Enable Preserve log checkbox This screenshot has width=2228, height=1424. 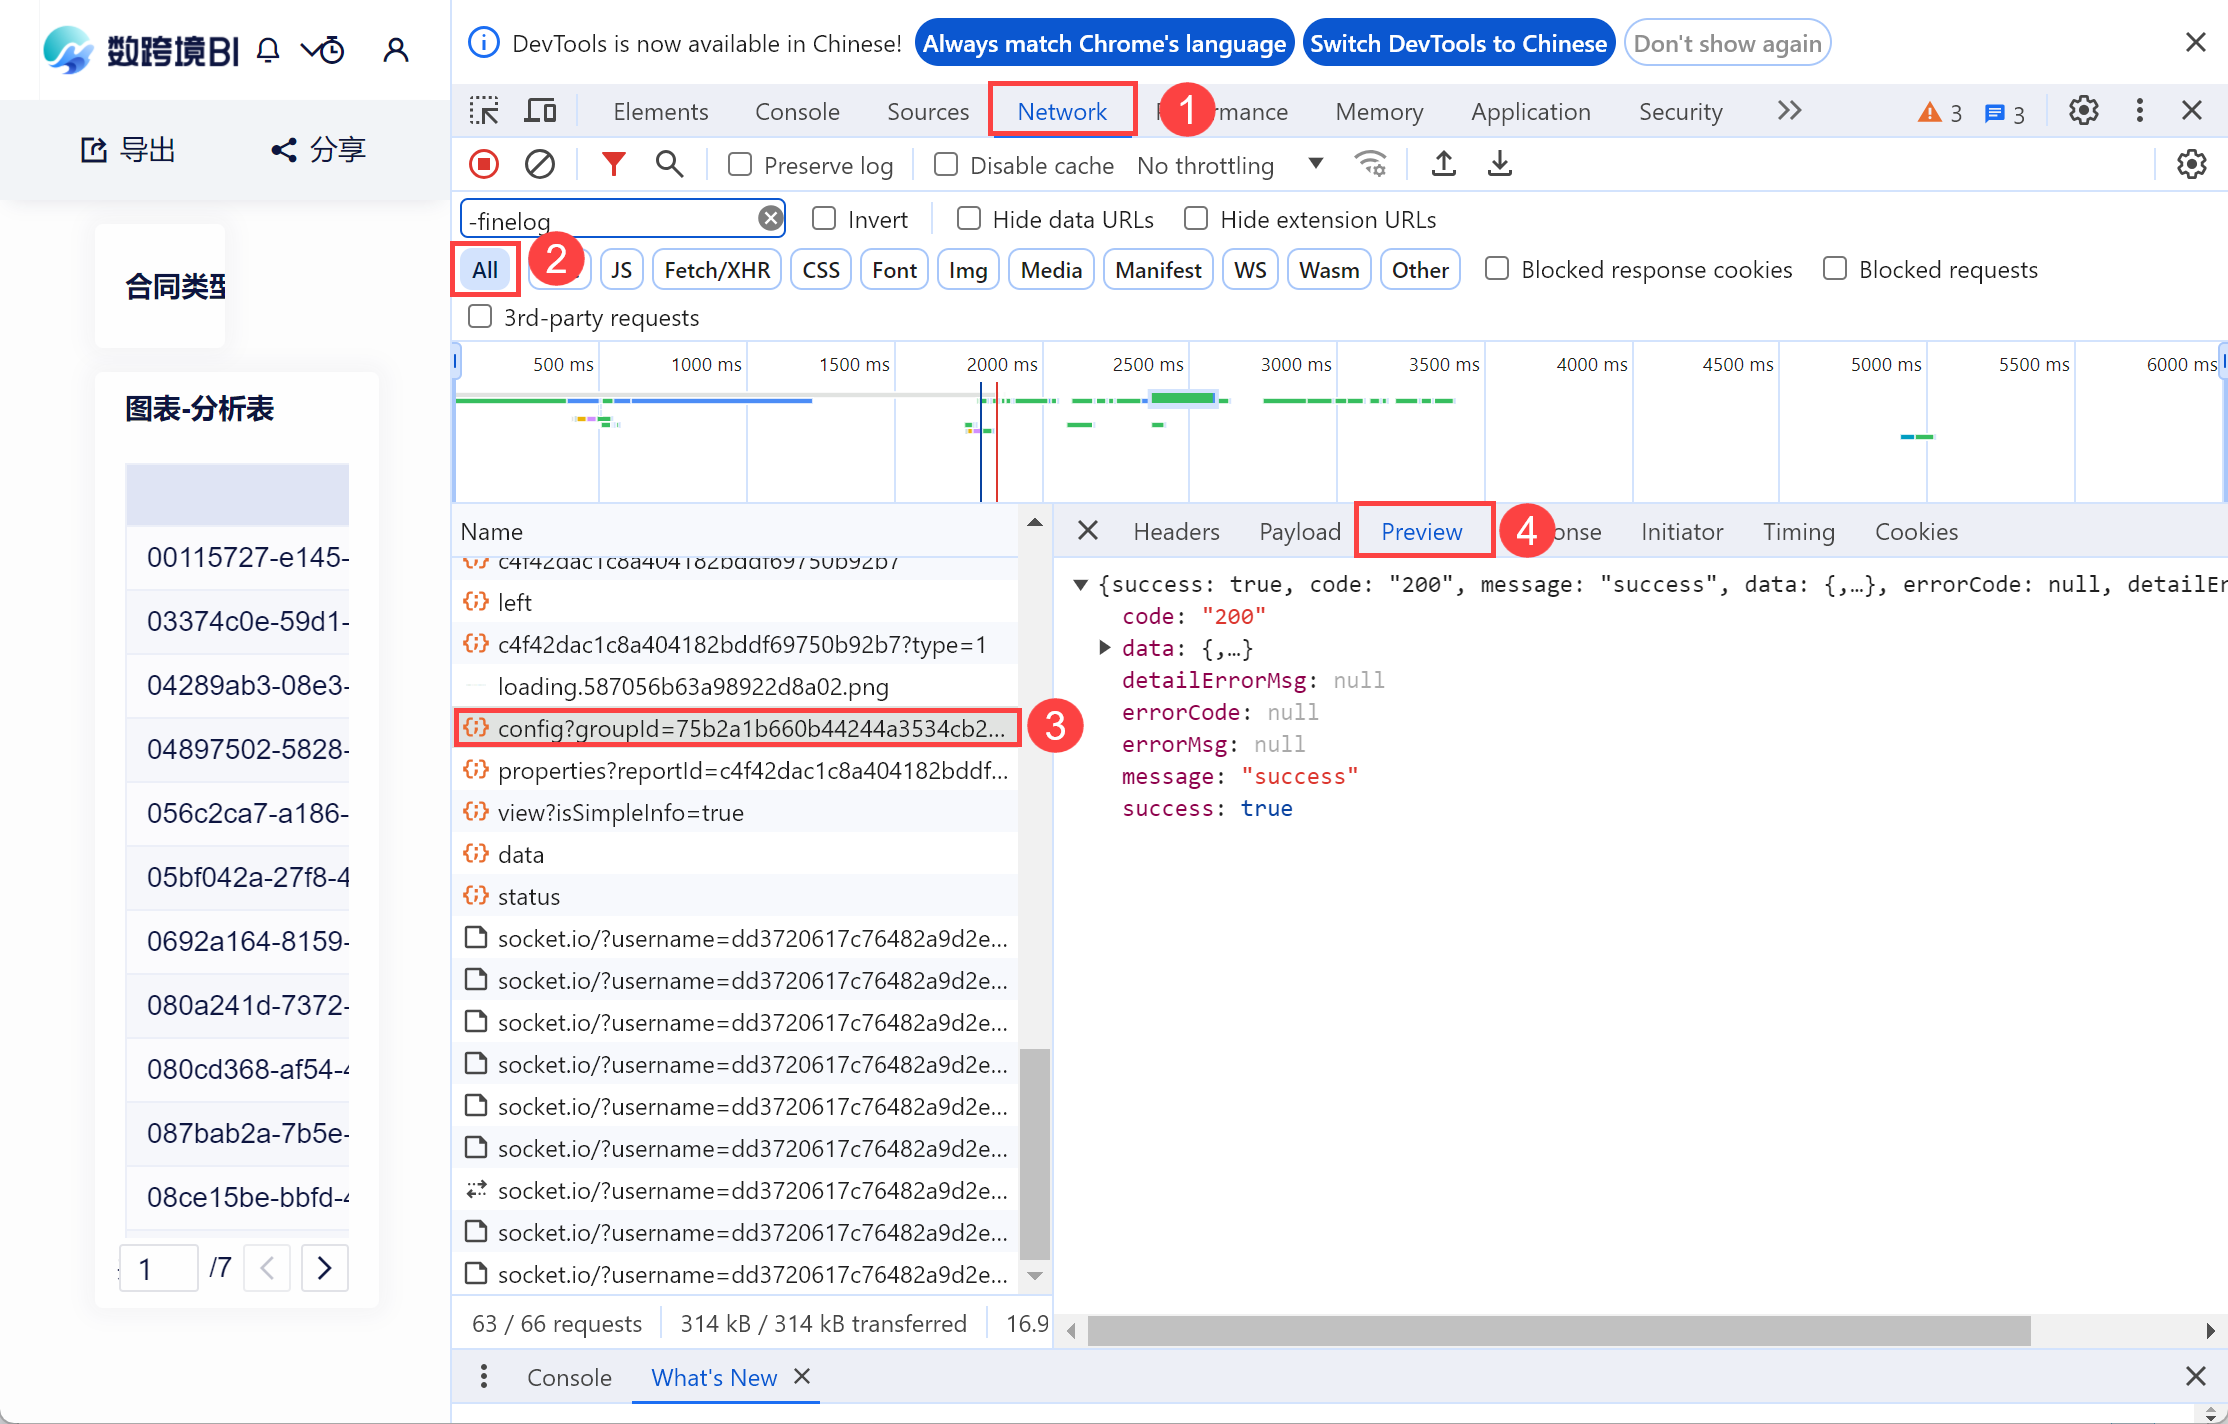[x=740, y=164]
